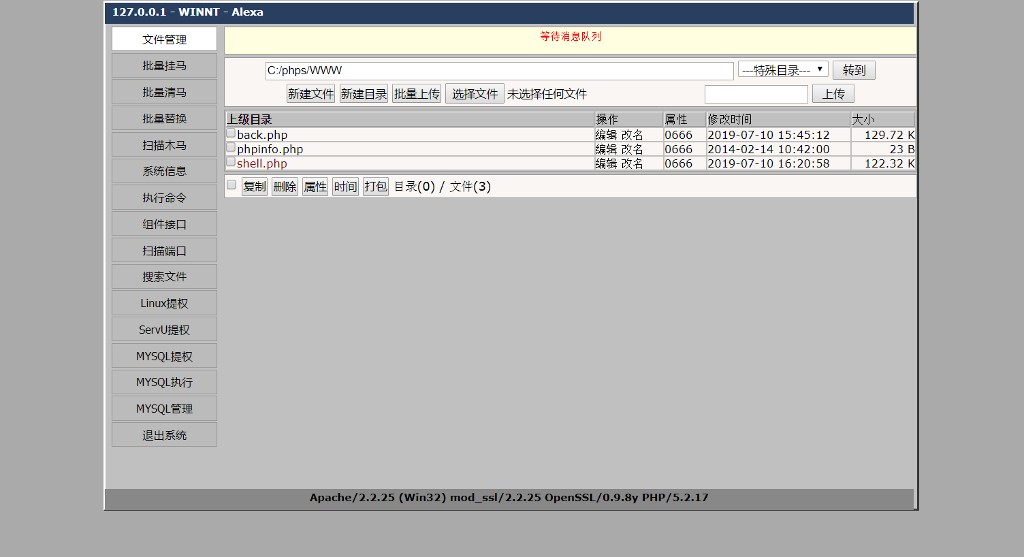Click the text field beside 上传 button
This screenshot has height=557, width=1024.
click(755, 94)
